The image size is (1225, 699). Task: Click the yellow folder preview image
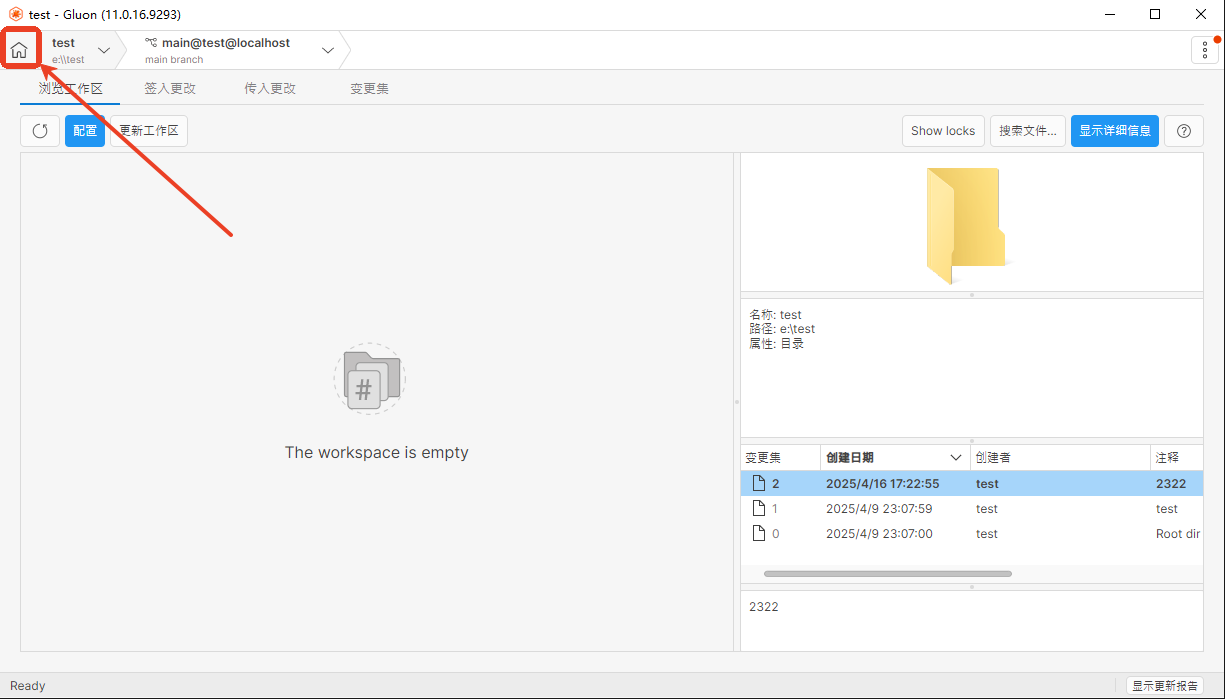tap(966, 225)
